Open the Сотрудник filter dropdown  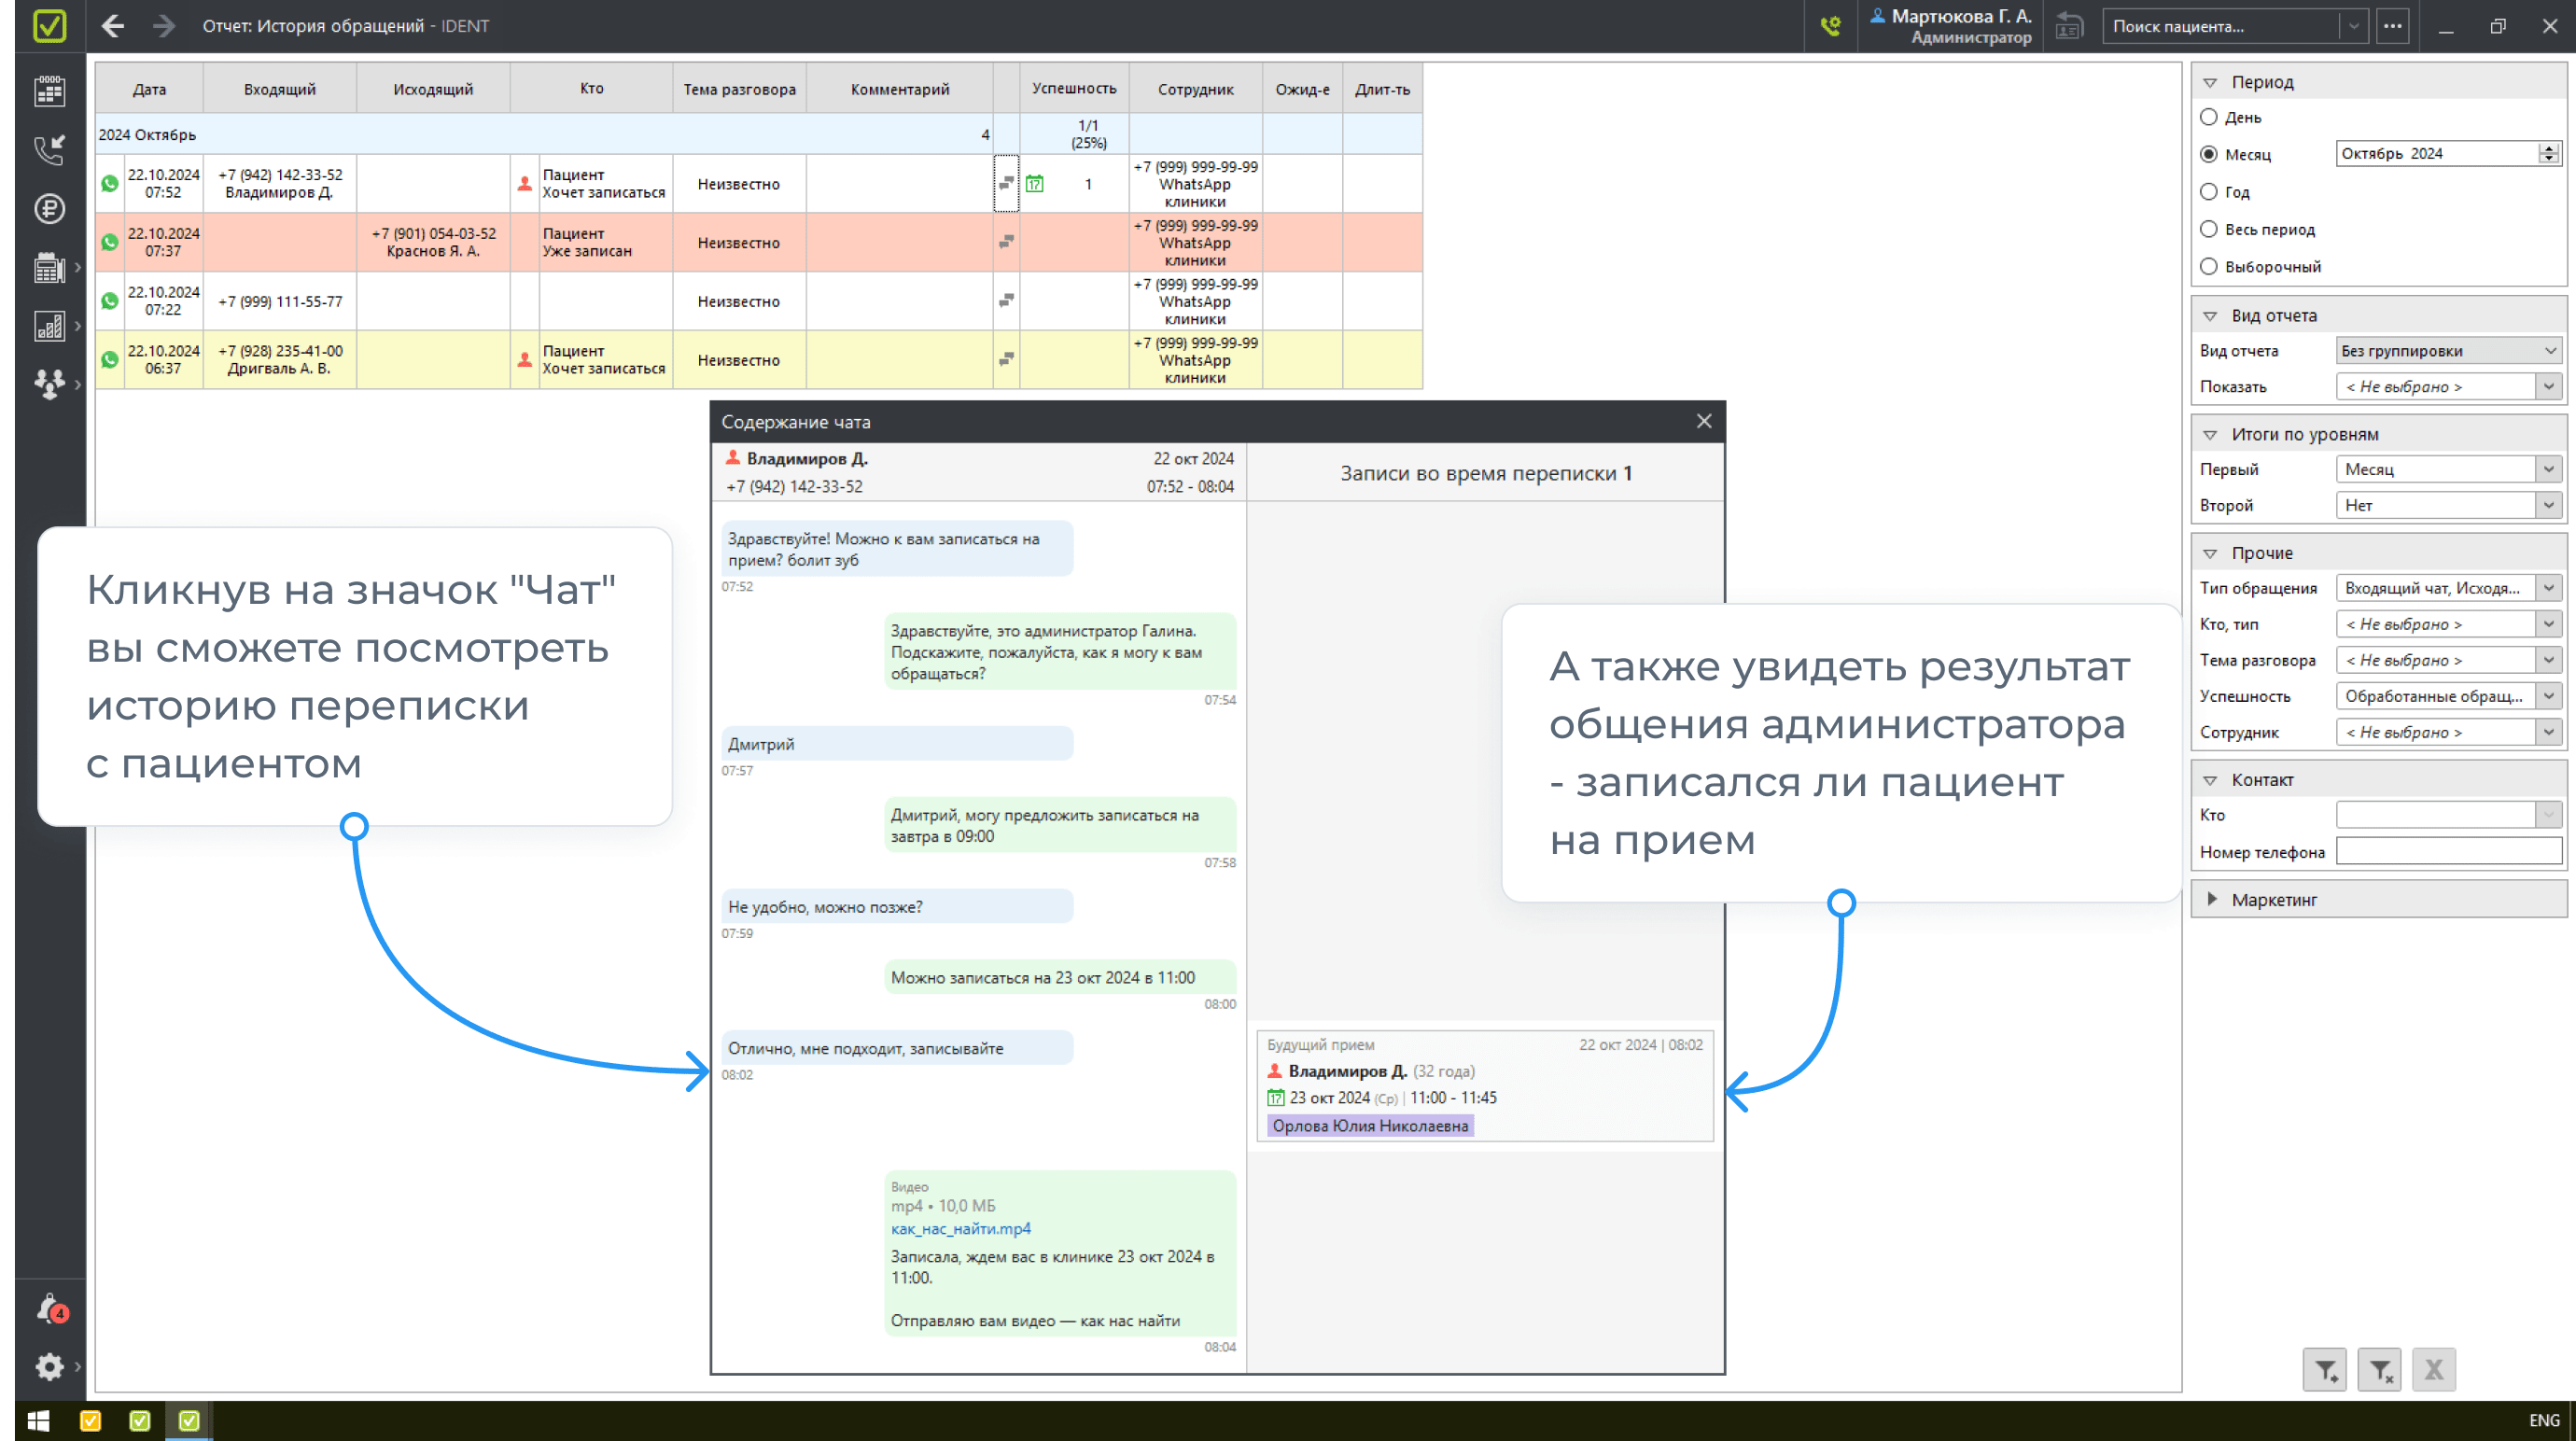[2448, 732]
